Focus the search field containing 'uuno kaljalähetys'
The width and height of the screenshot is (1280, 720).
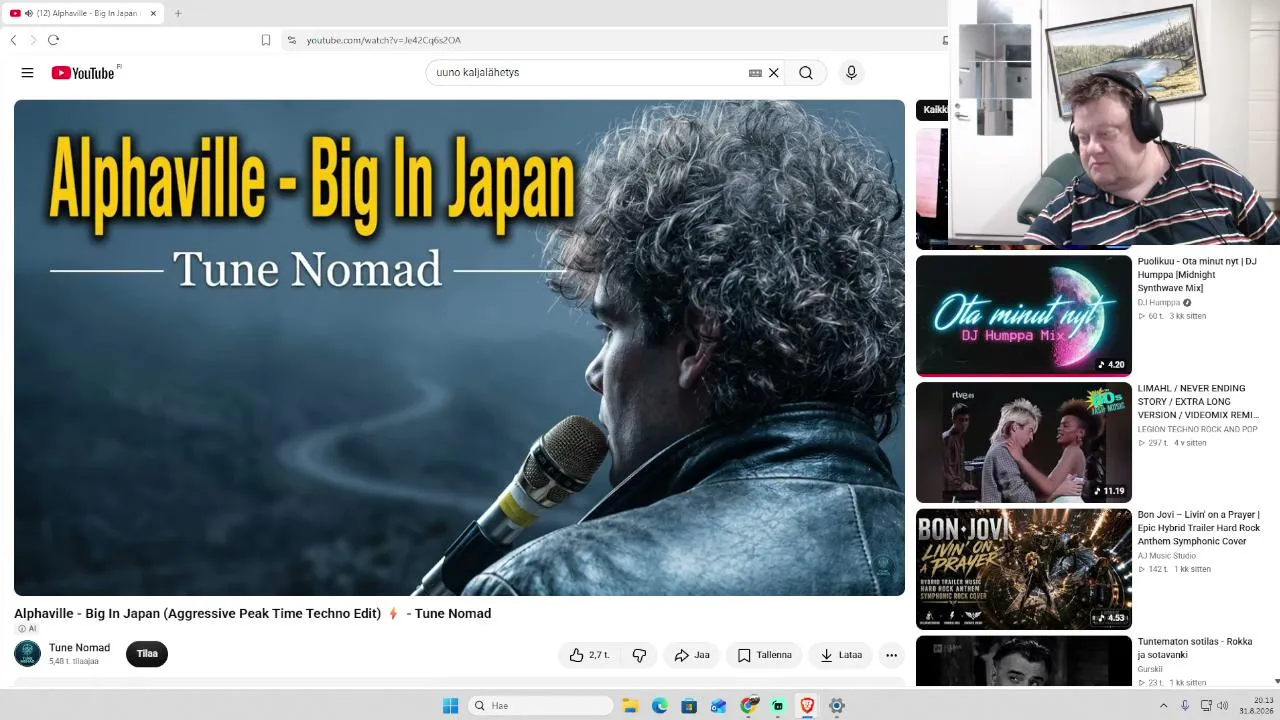[x=590, y=73]
